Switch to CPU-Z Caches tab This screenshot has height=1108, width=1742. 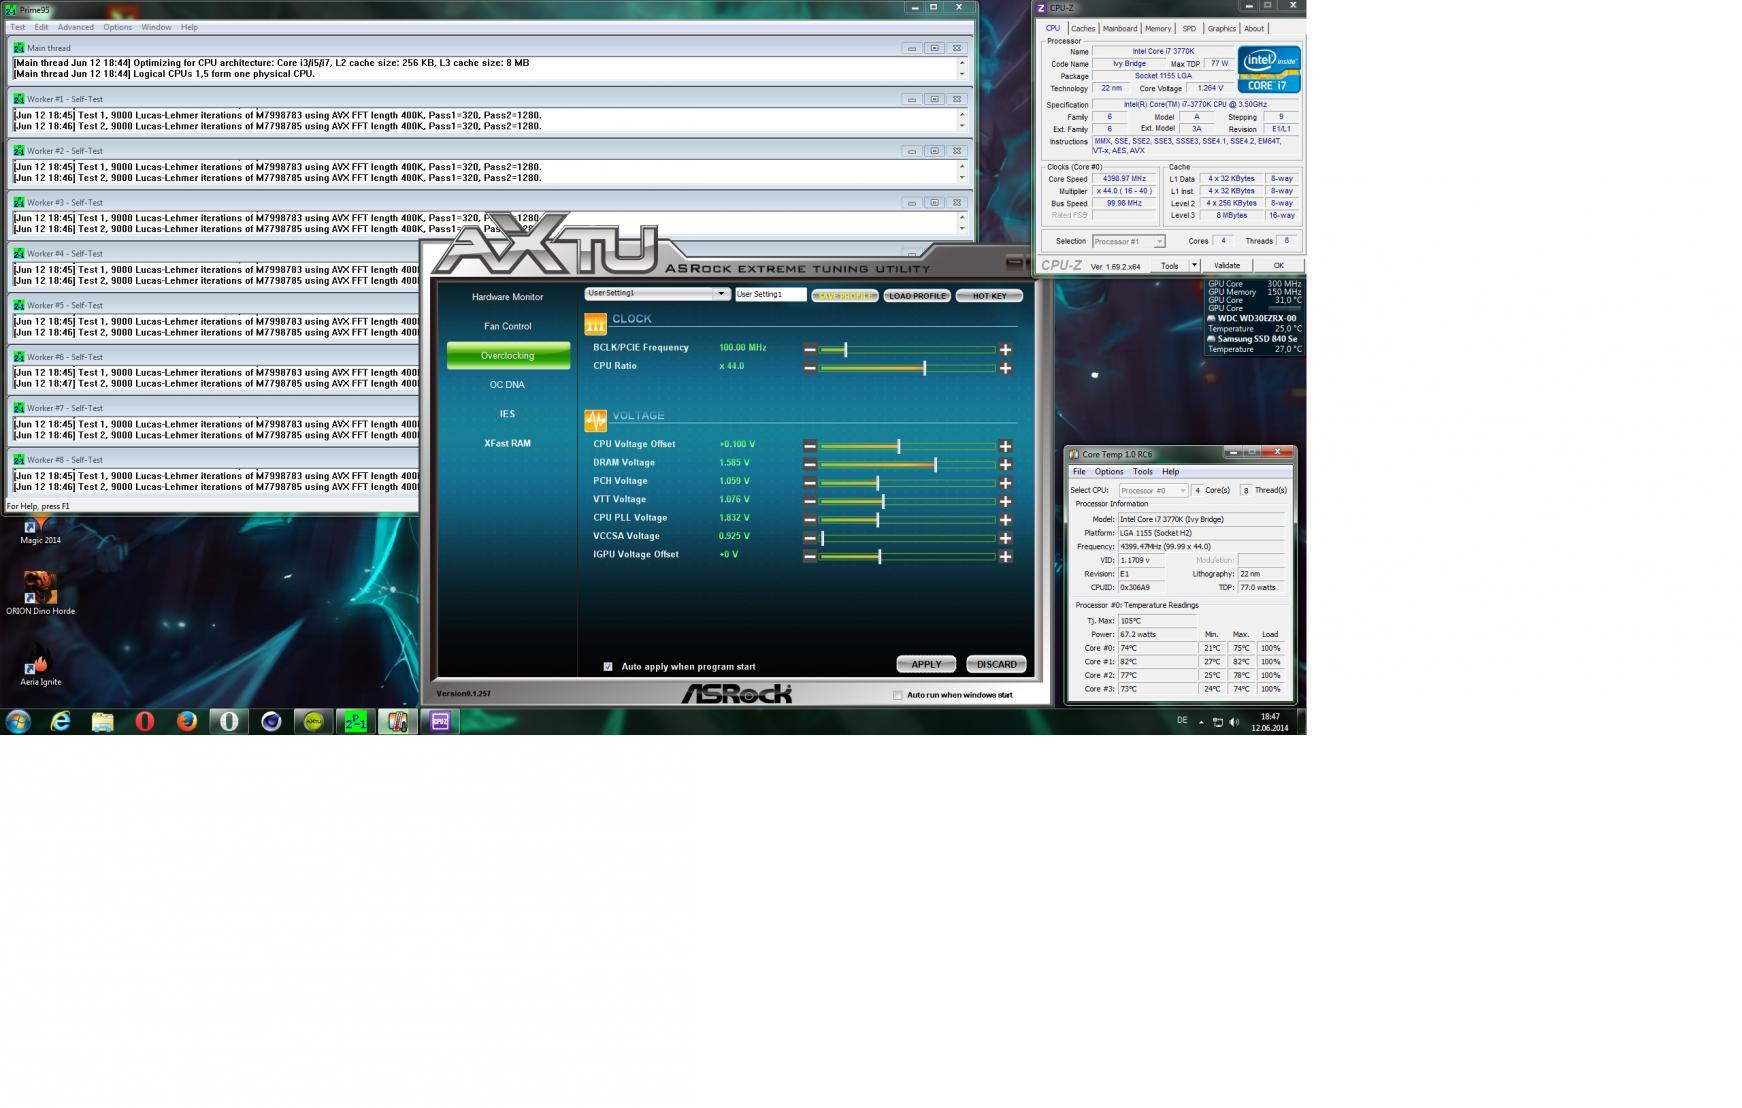point(1083,28)
